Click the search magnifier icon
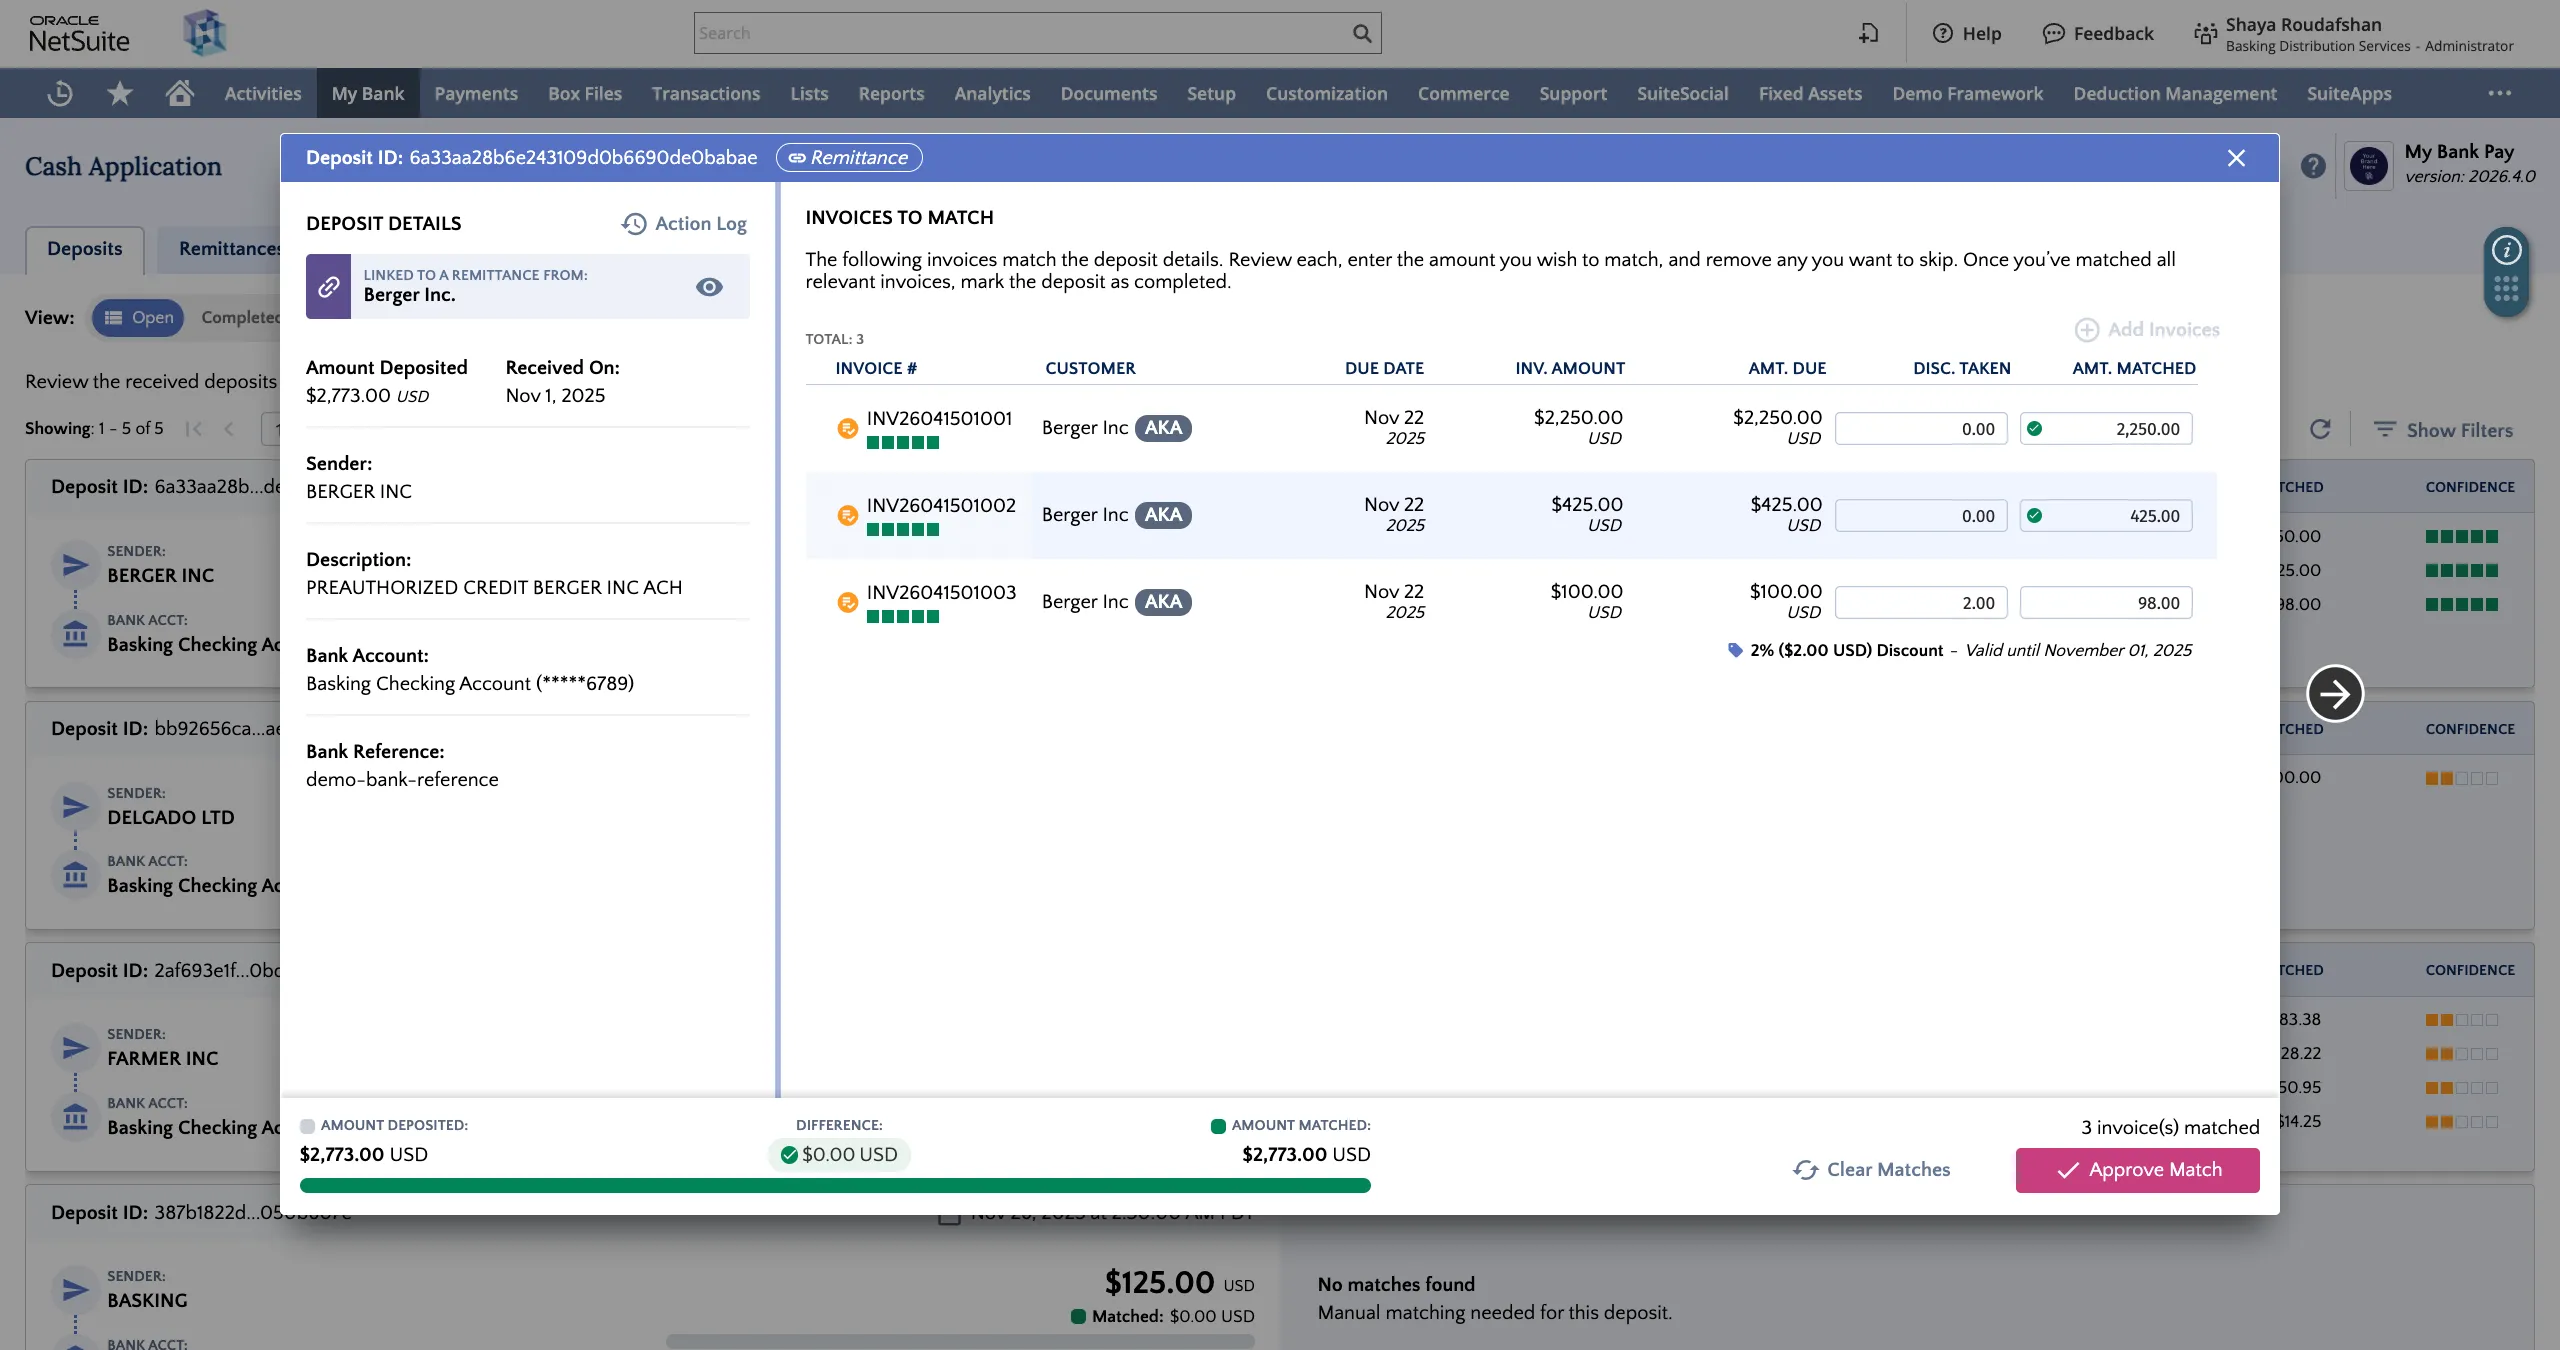This screenshot has height=1350, width=2560. point(1362,33)
